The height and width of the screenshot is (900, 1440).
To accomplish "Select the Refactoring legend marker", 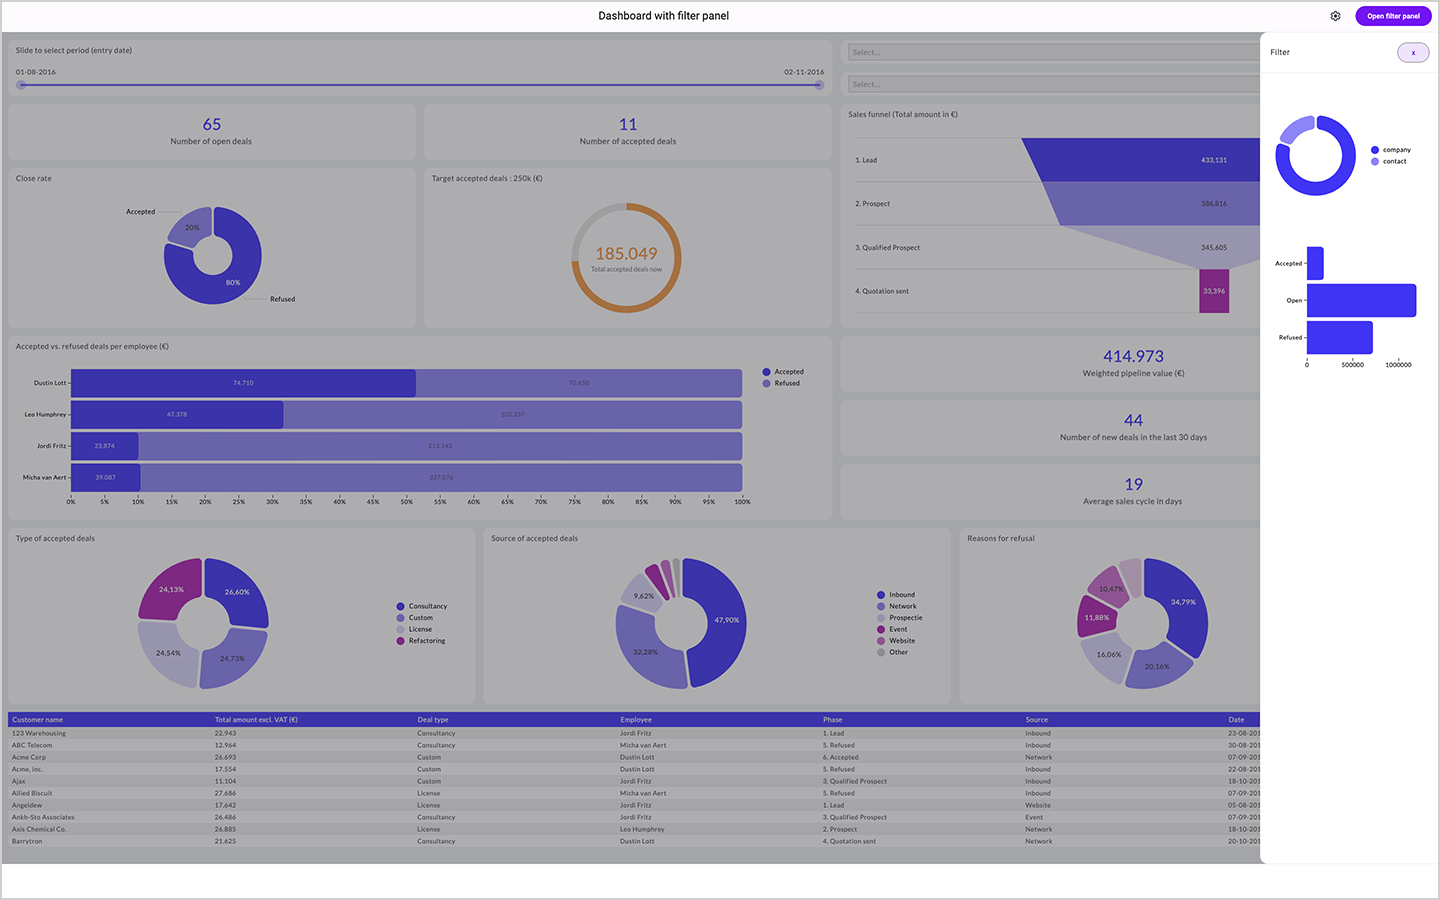I will click(399, 641).
